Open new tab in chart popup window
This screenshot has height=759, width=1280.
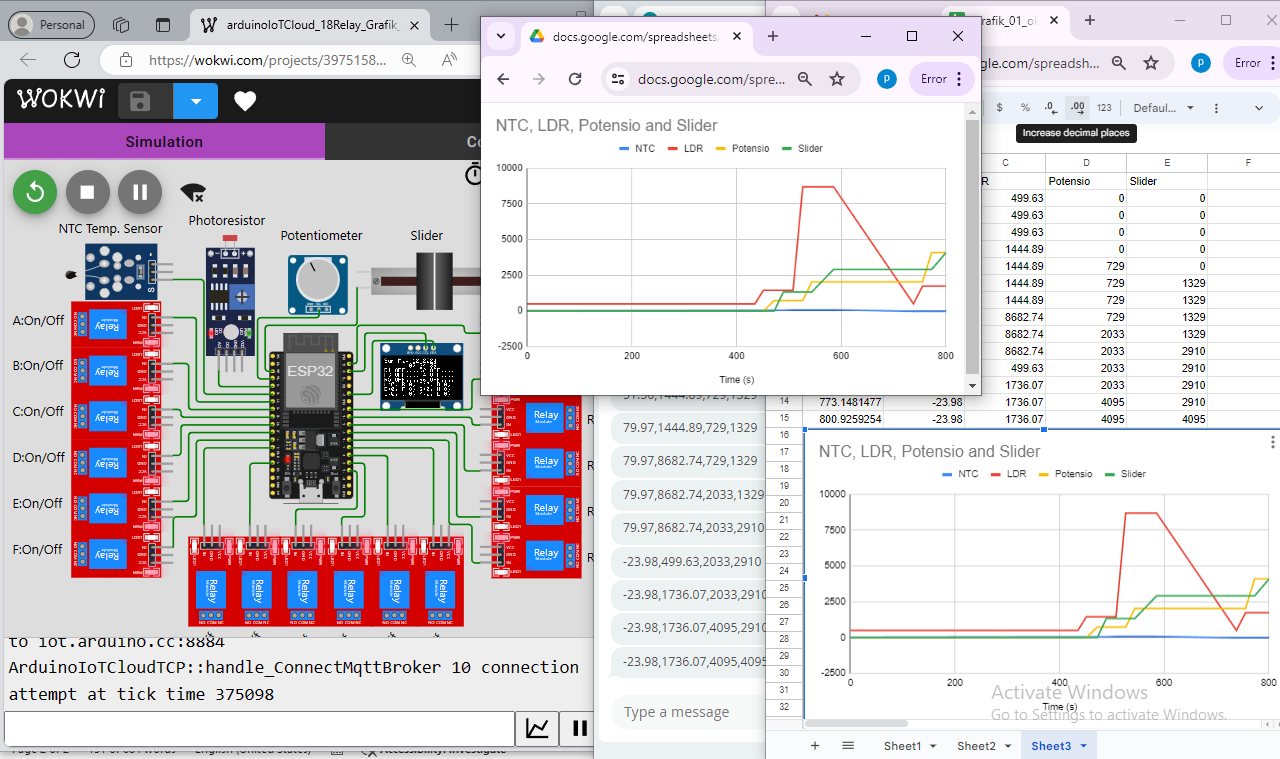(772, 36)
